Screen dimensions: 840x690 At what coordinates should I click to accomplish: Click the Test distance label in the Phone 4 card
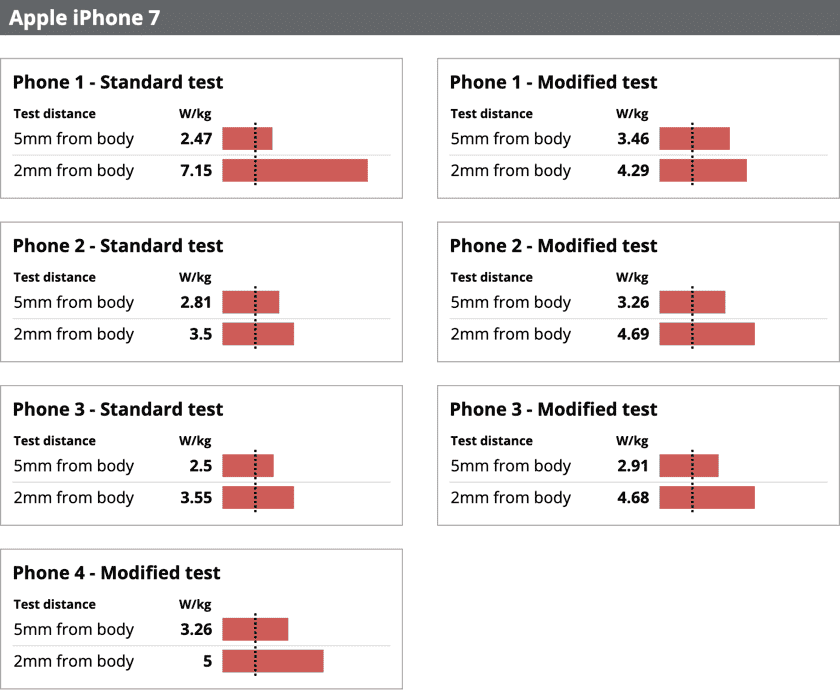coord(54,604)
